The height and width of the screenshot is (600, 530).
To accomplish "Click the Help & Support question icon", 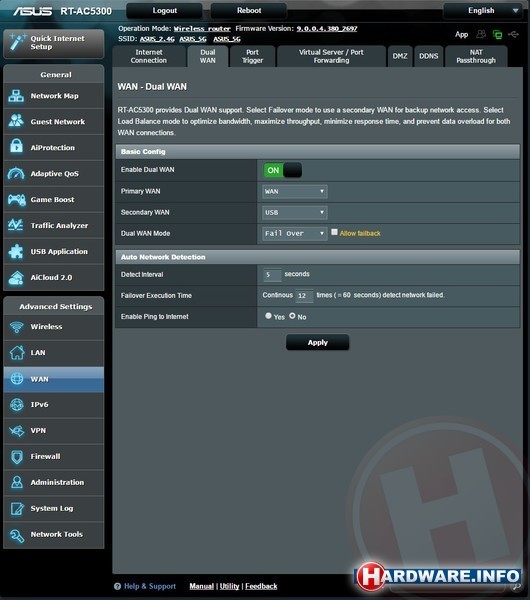I will [117, 586].
